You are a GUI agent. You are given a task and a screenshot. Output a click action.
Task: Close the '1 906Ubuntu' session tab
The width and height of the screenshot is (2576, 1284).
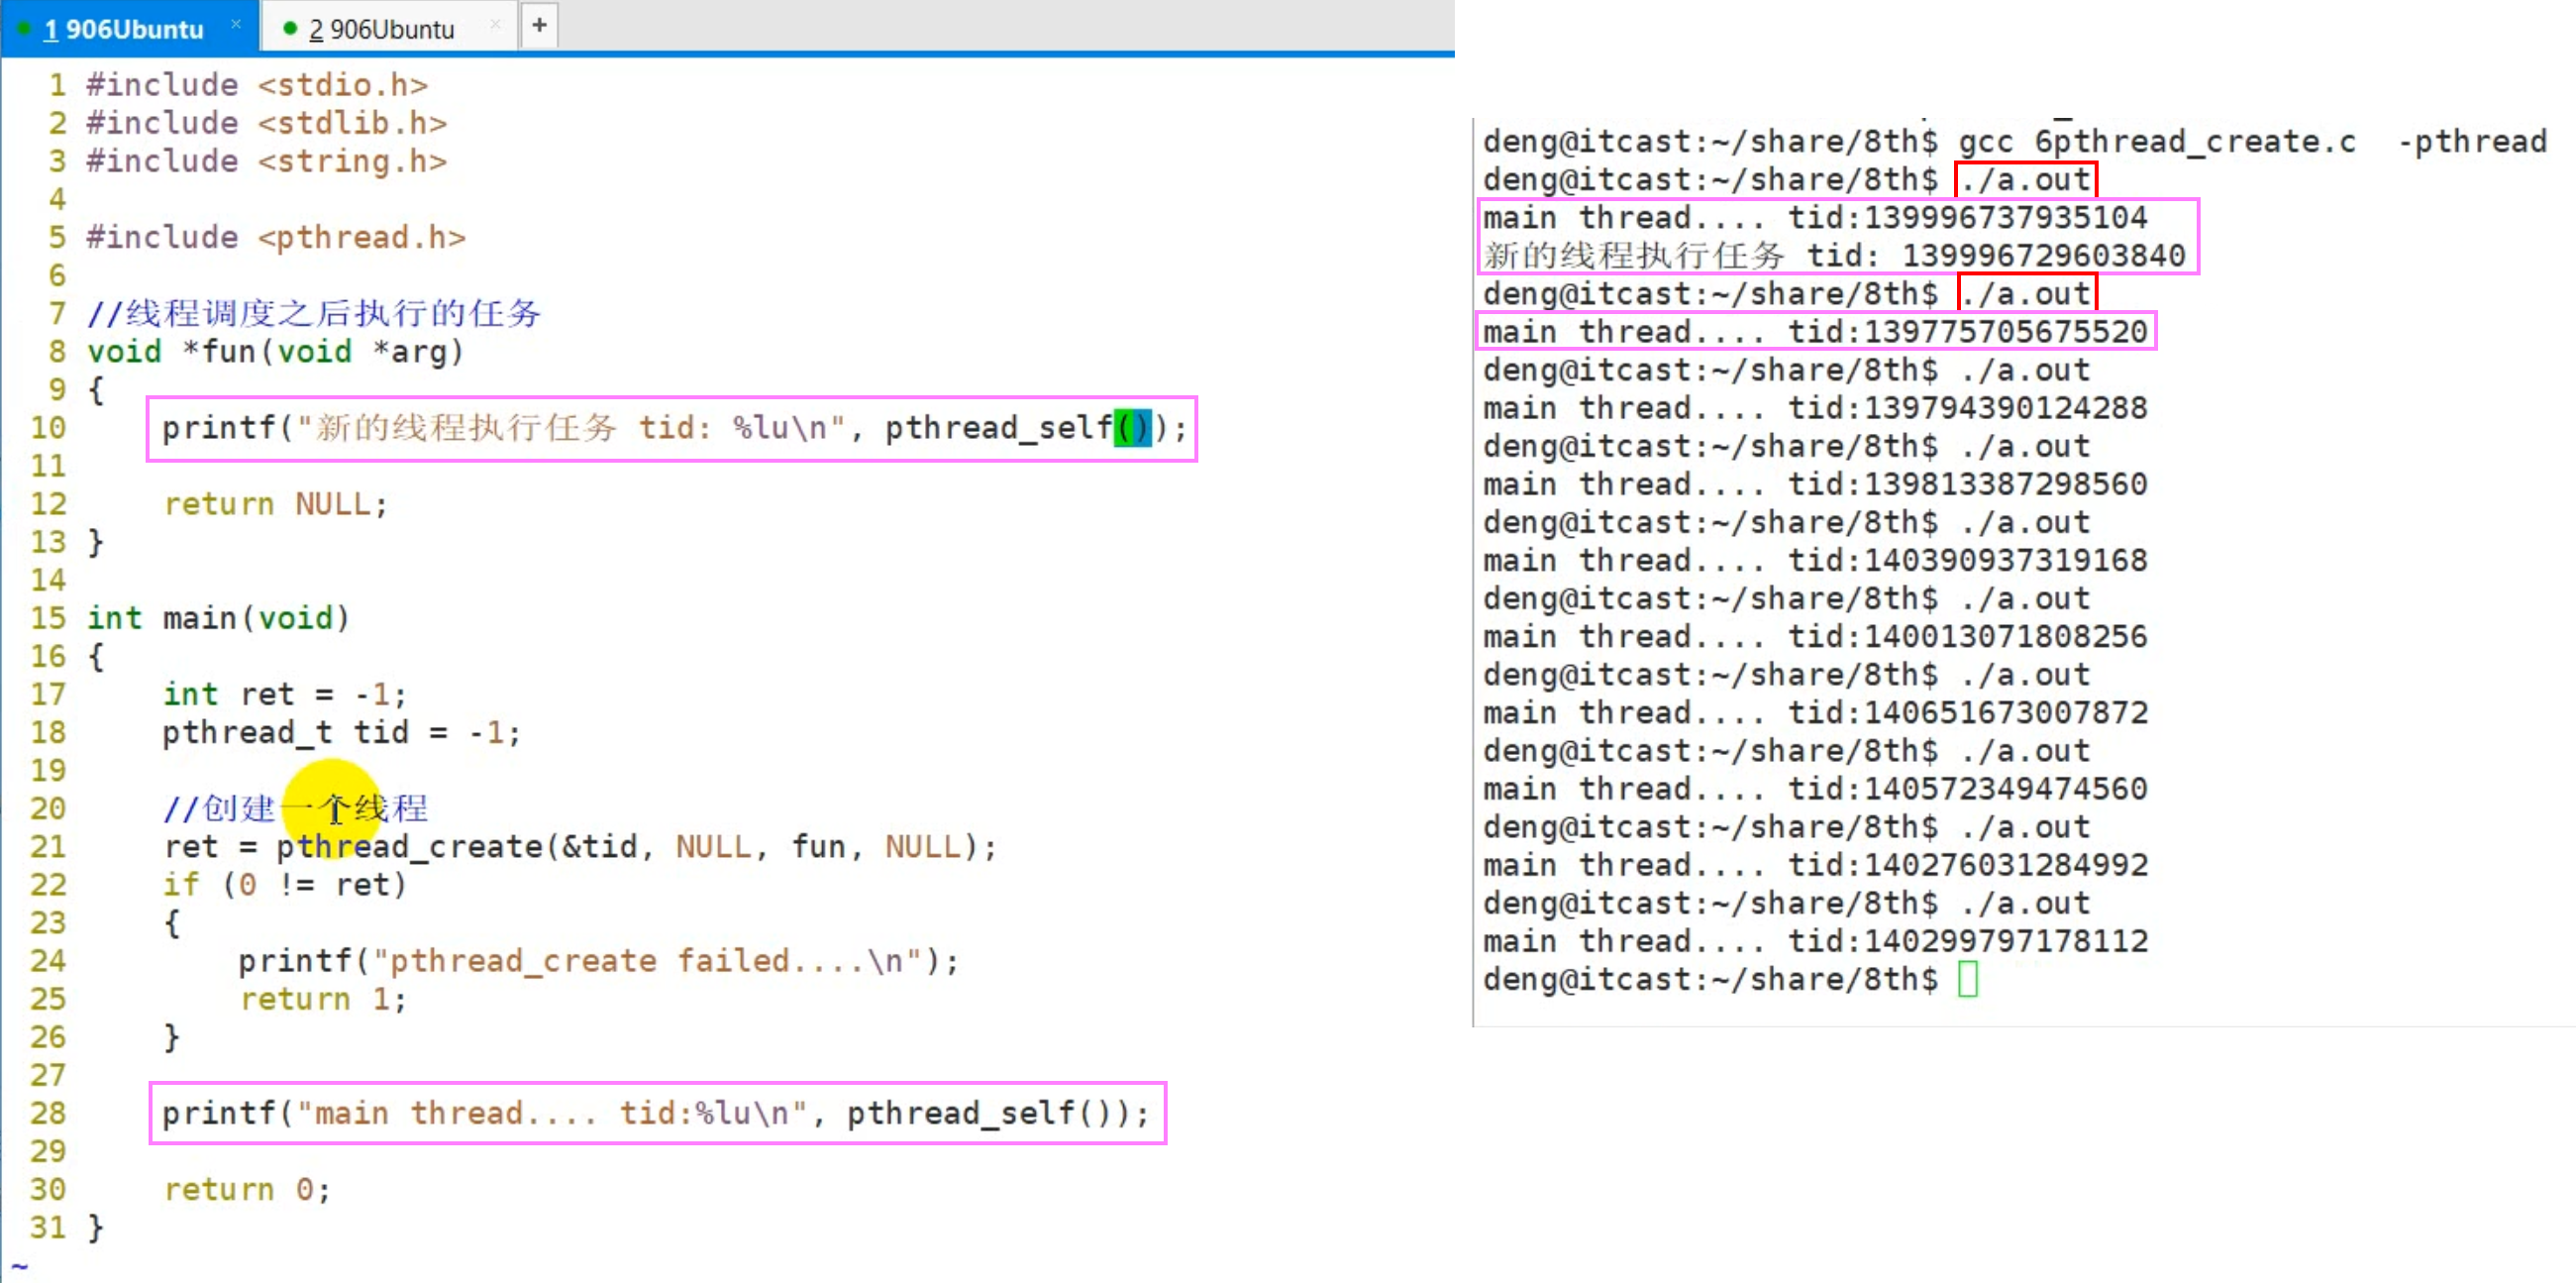coord(236,24)
